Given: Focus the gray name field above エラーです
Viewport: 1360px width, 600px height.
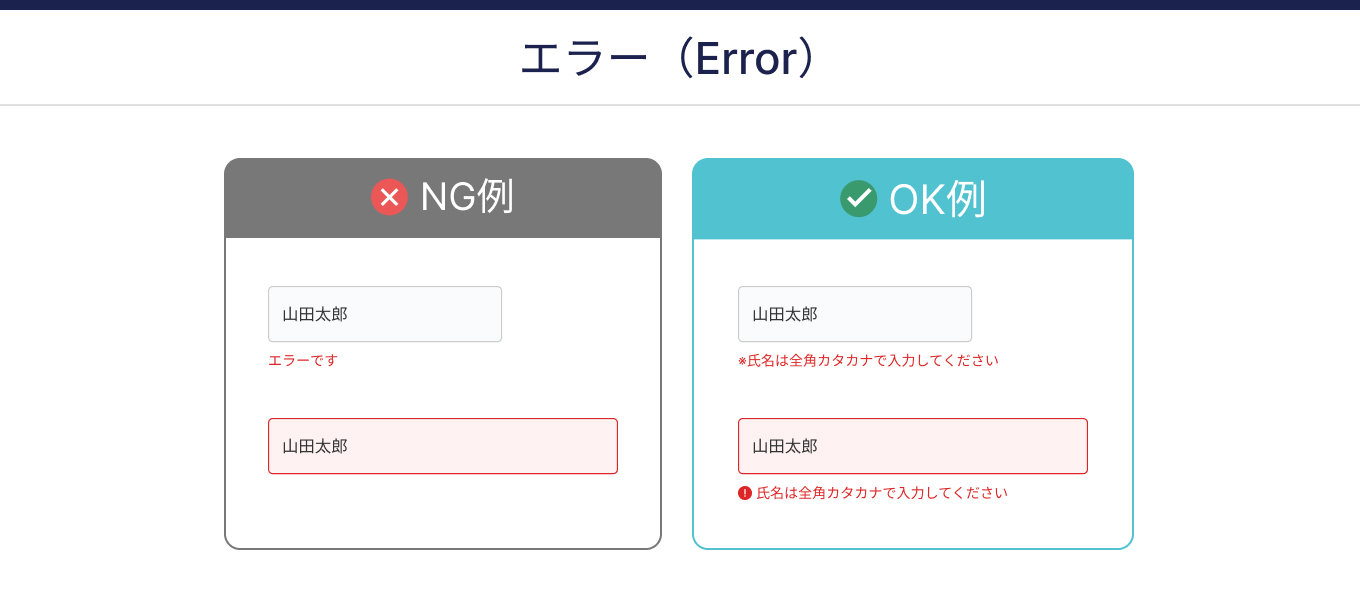Looking at the screenshot, I should (385, 314).
